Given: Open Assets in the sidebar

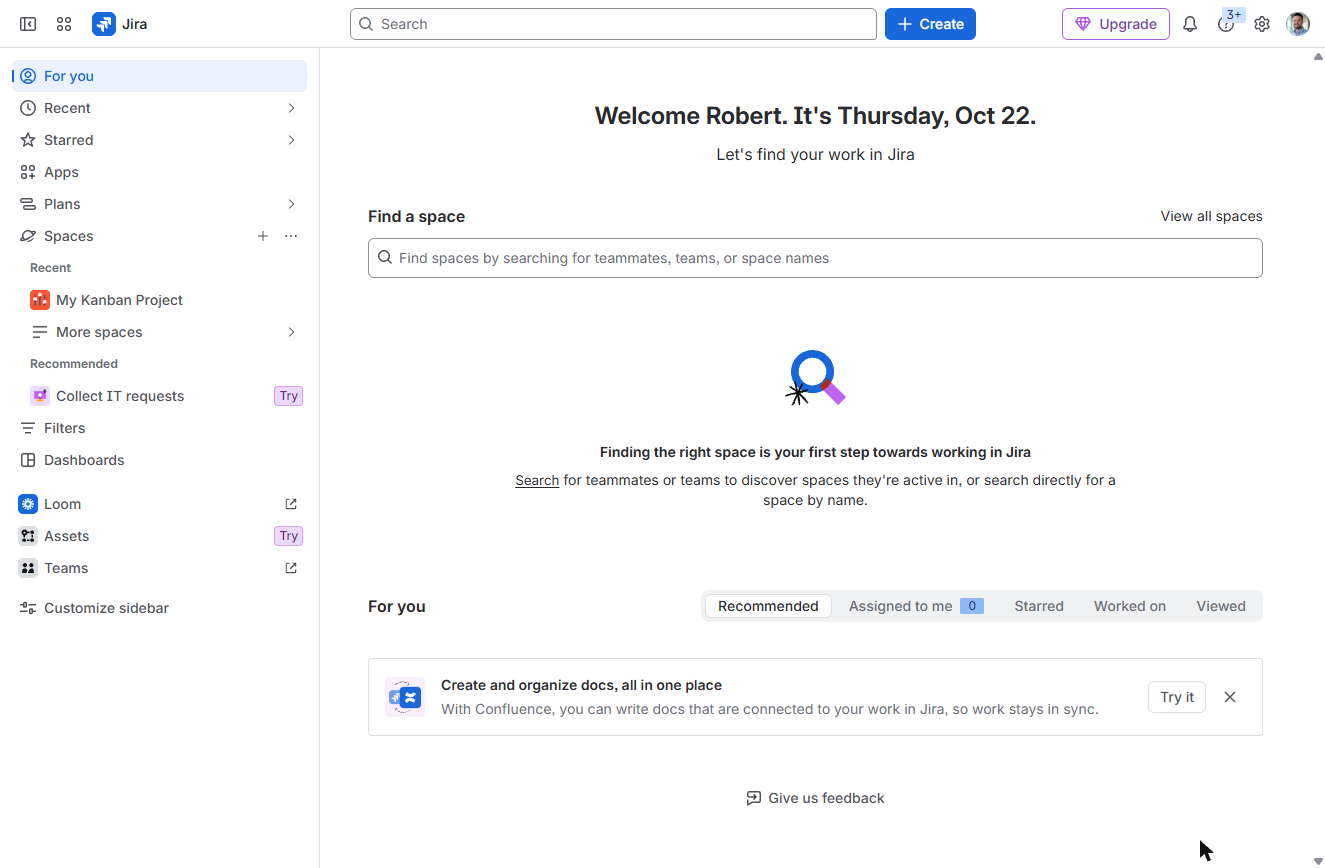Looking at the screenshot, I should coord(159,536).
